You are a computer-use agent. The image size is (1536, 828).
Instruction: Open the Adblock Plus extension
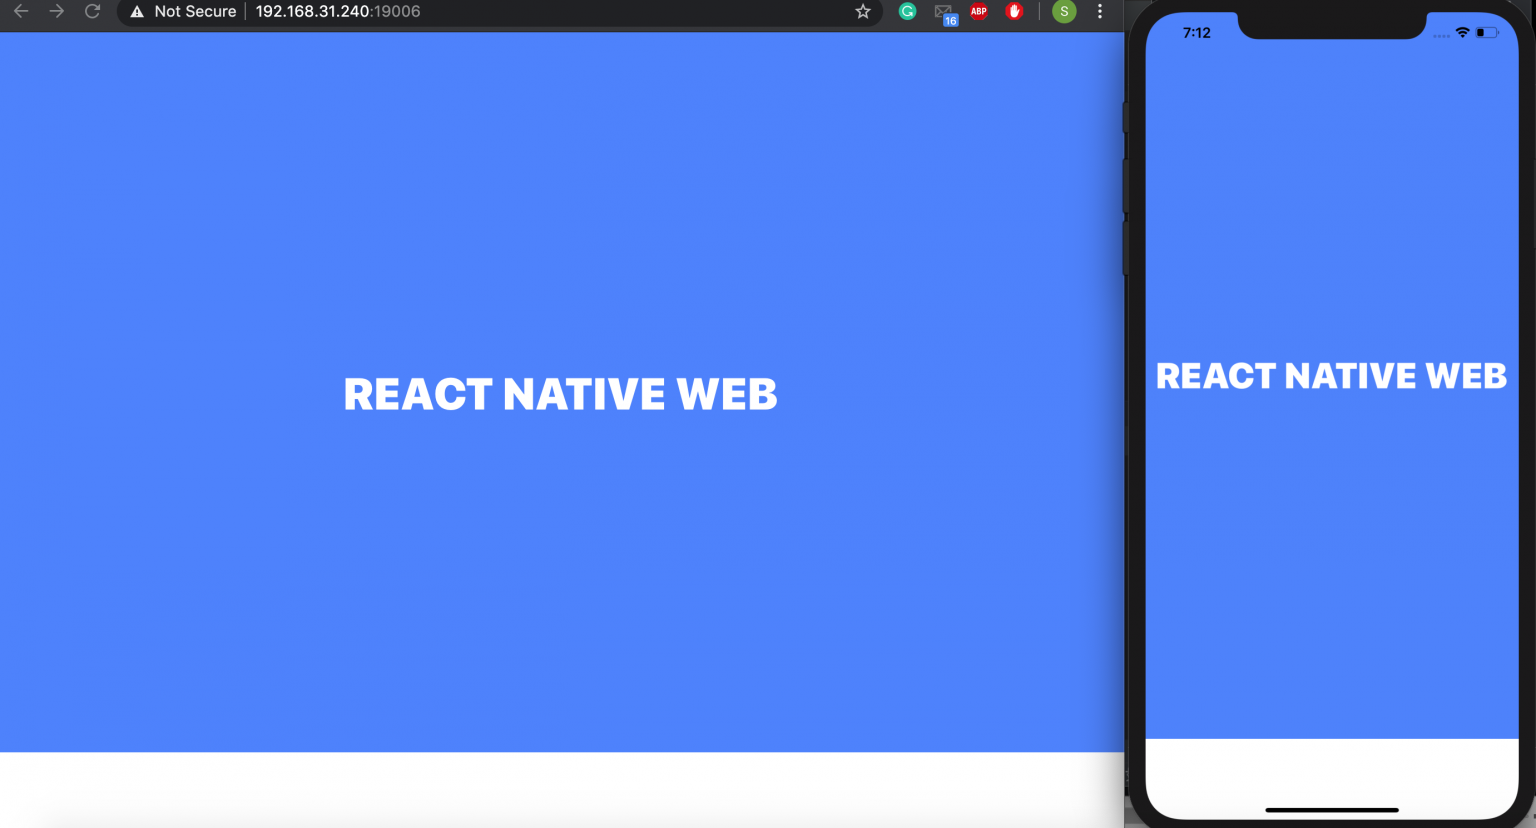pyautogui.click(x=978, y=12)
